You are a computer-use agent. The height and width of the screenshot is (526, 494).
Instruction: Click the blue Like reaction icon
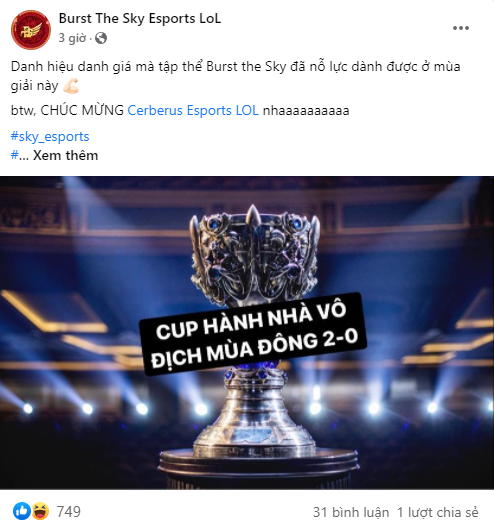coord(22,511)
